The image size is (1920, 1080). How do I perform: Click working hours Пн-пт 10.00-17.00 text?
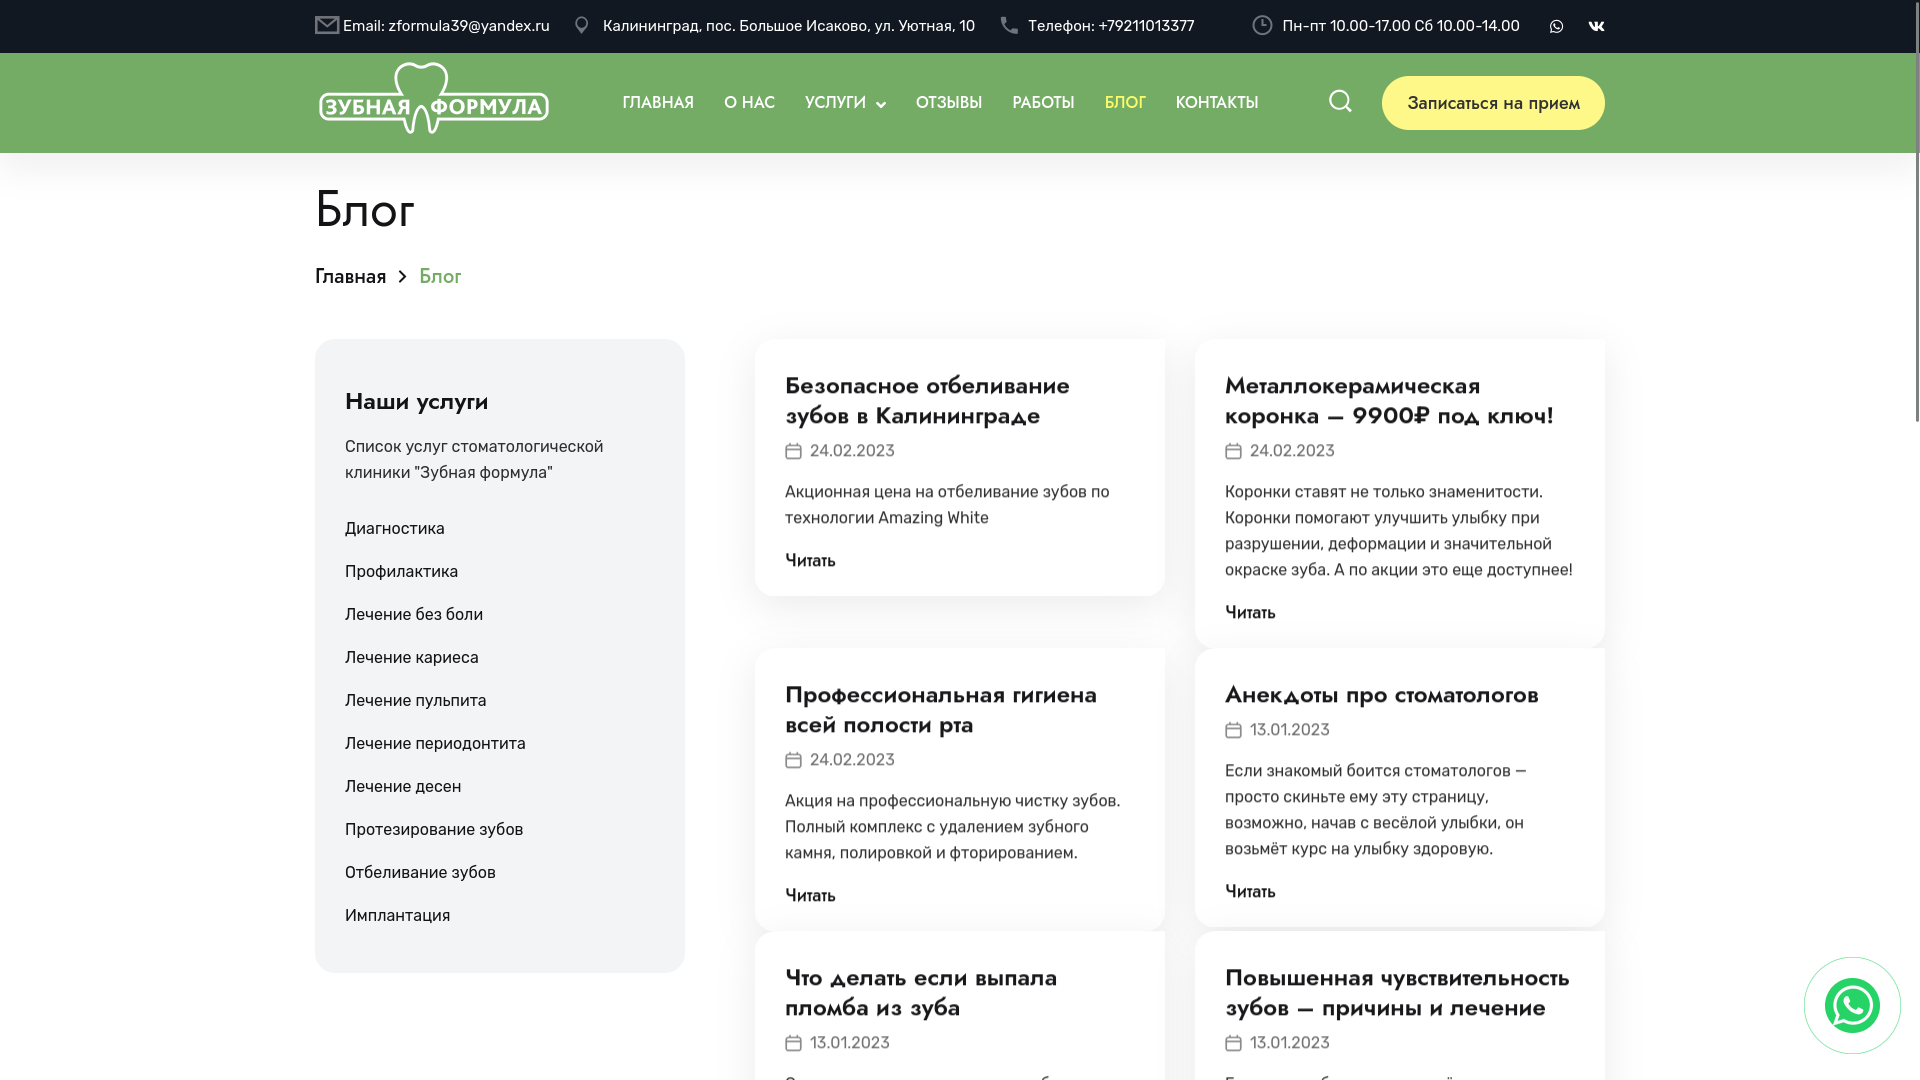[1401, 26]
